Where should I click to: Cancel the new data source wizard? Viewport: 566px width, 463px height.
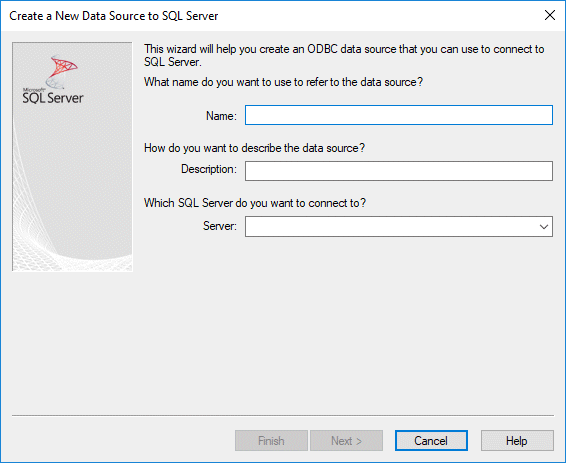click(x=431, y=440)
